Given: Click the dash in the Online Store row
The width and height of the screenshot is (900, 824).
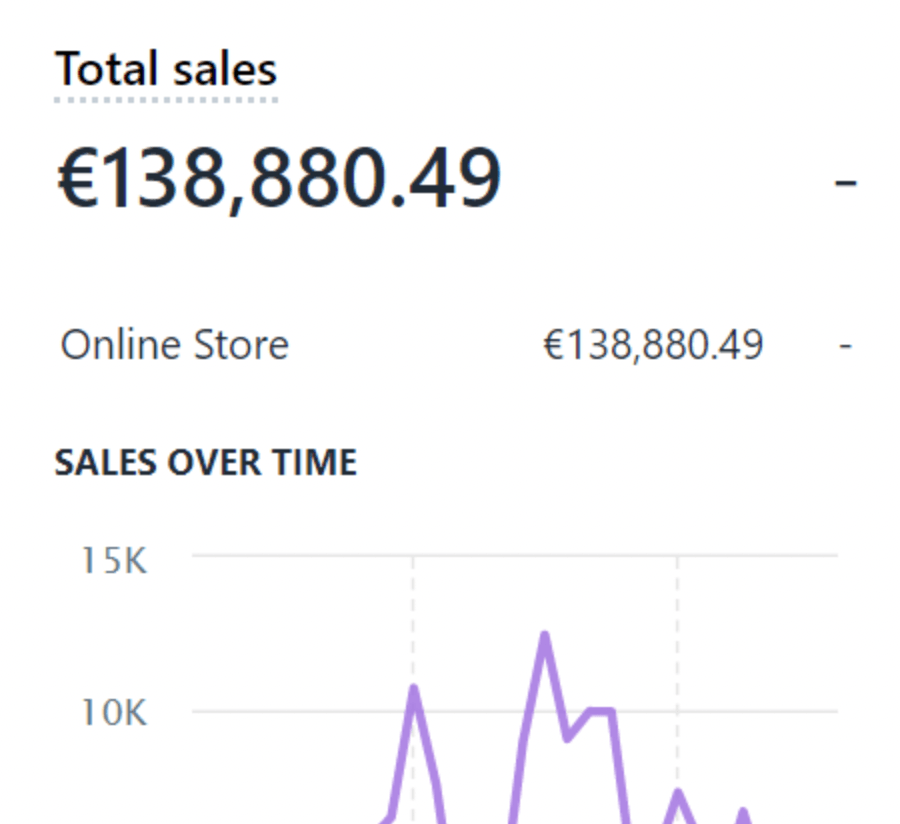Looking at the screenshot, I should coord(846,347).
